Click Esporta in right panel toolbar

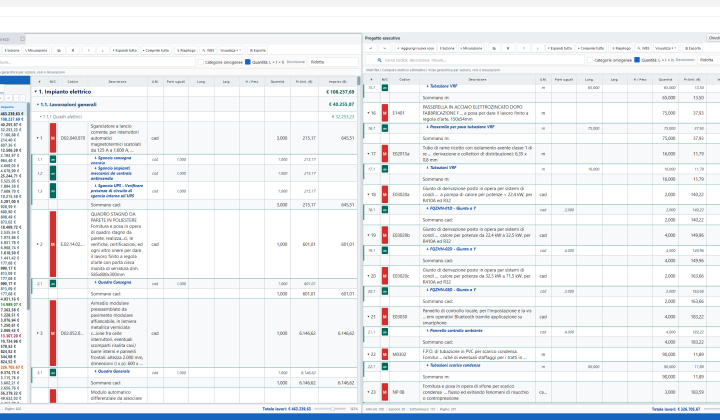(693, 48)
